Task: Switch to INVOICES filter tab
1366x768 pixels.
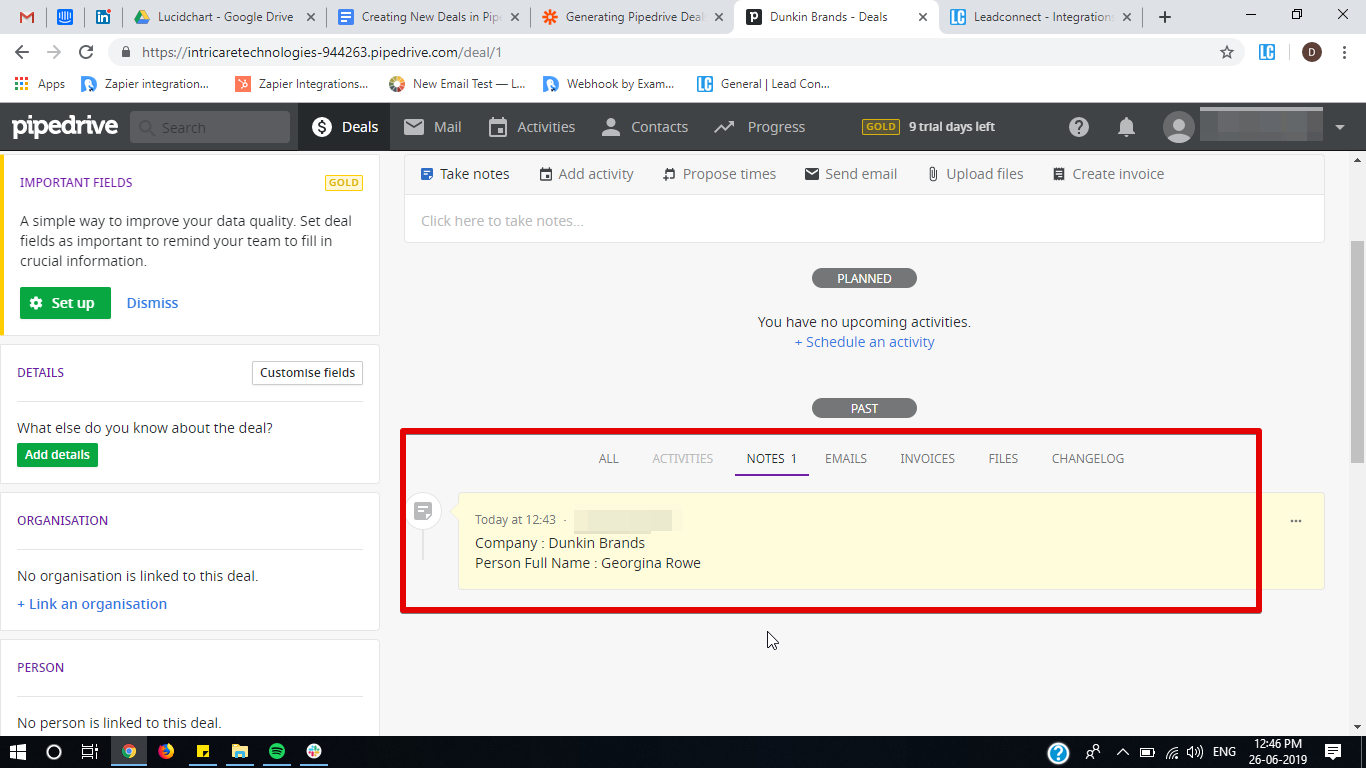Action: point(927,459)
